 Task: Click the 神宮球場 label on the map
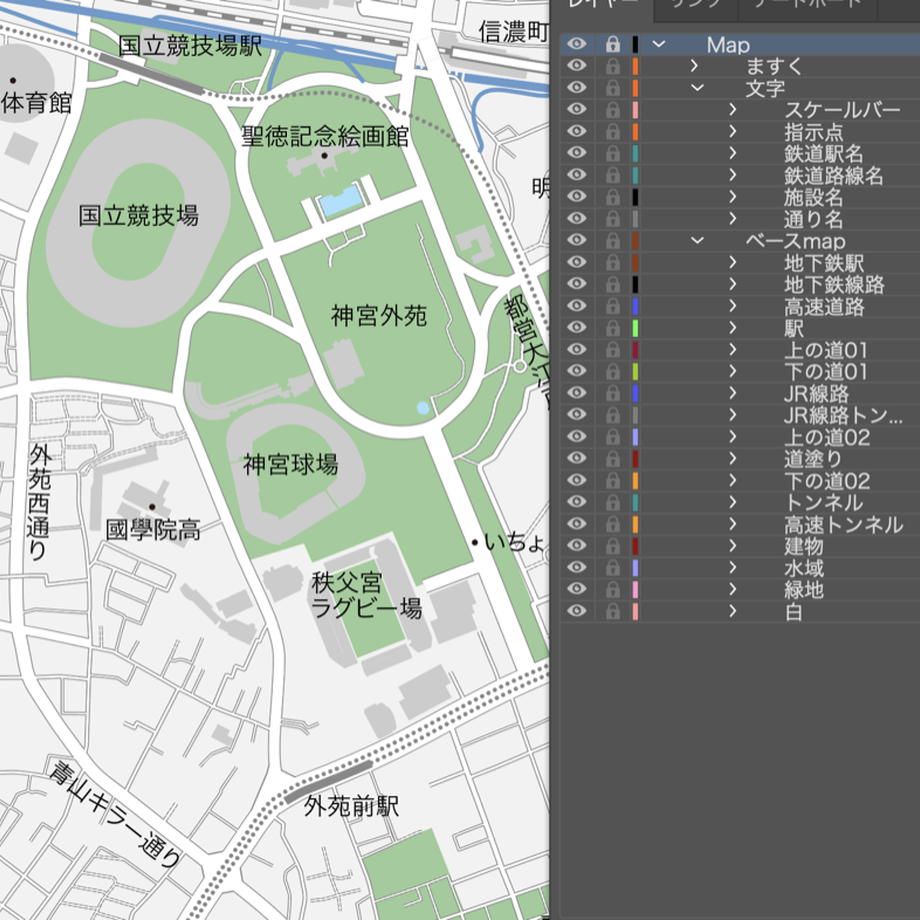pyautogui.click(x=290, y=465)
